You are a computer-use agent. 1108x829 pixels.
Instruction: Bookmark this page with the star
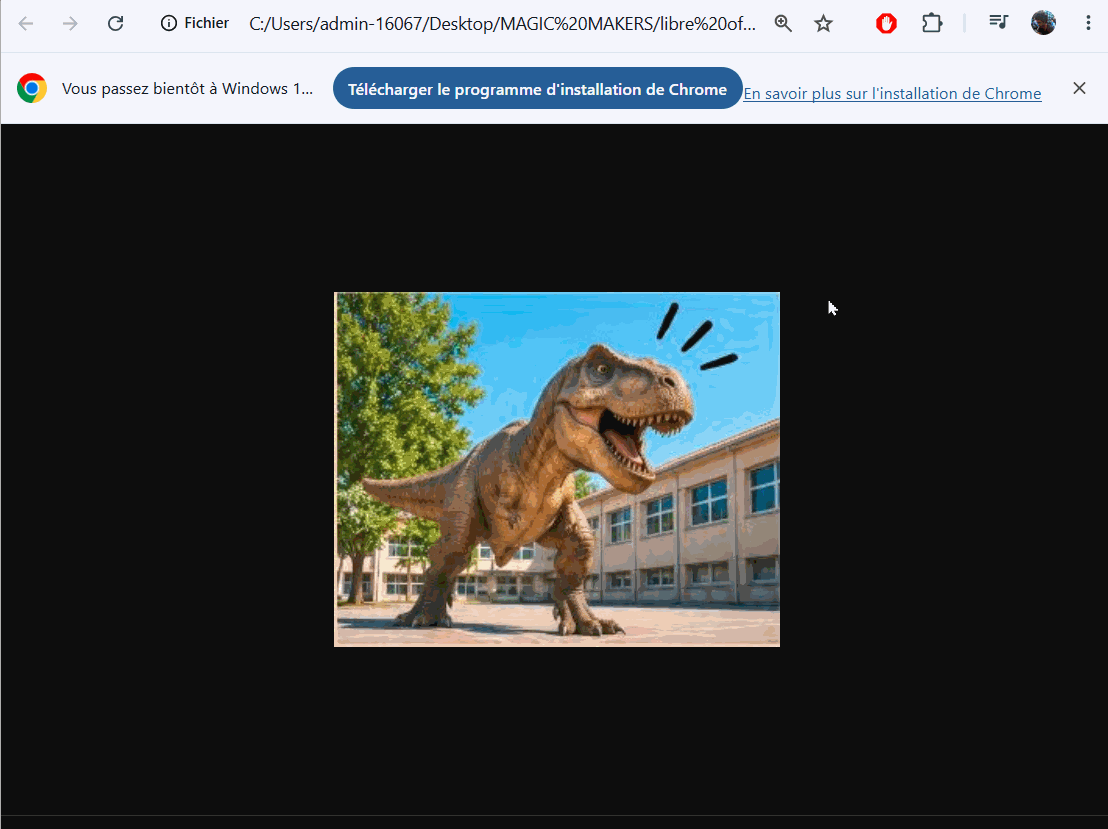coord(823,23)
